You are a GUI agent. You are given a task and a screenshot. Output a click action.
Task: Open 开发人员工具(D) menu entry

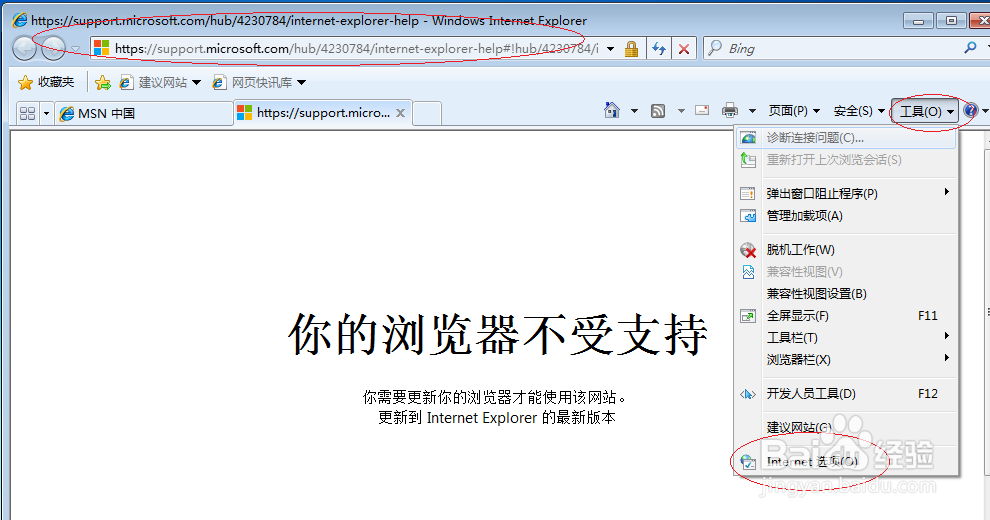tap(846, 394)
